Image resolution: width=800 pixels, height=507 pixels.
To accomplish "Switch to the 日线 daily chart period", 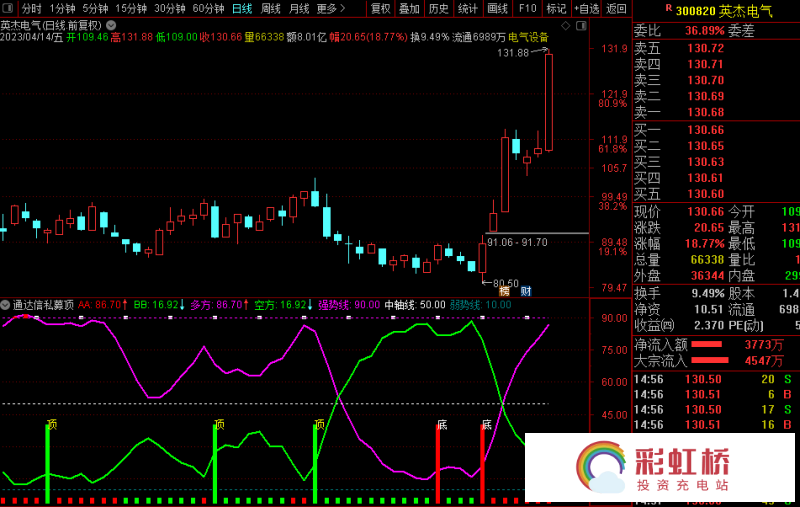I will [x=242, y=9].
